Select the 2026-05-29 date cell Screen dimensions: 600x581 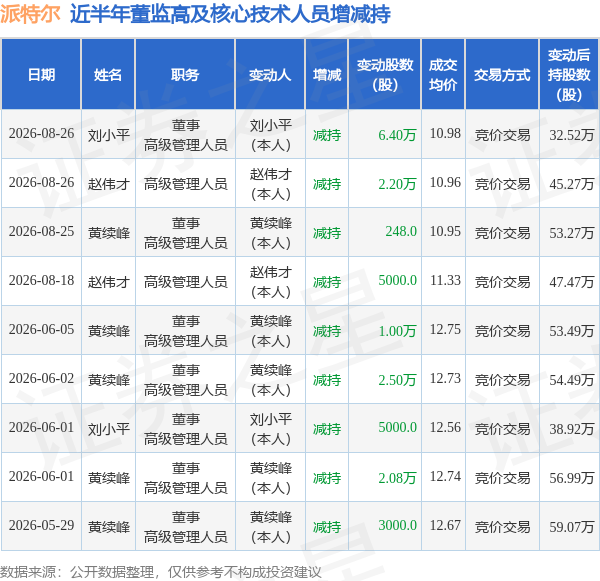[41, 526]
